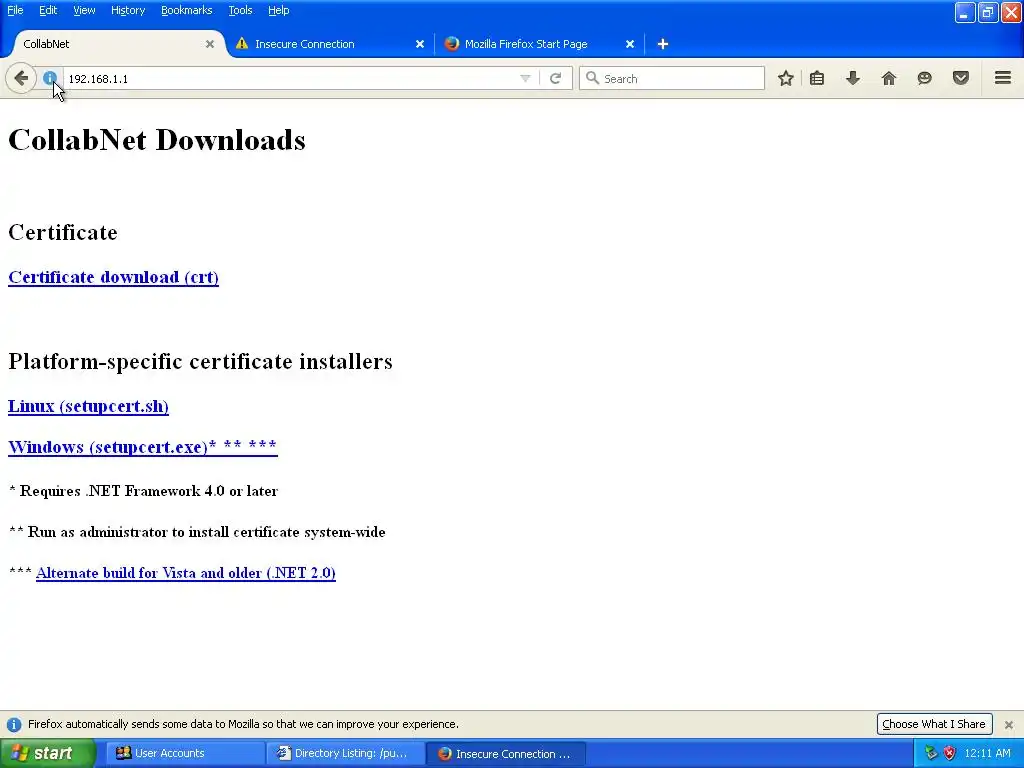Image resolution: width=1024 pixels, height=768 pixels.
Task: Click Run as administrator note text
Action: point(197,532)
